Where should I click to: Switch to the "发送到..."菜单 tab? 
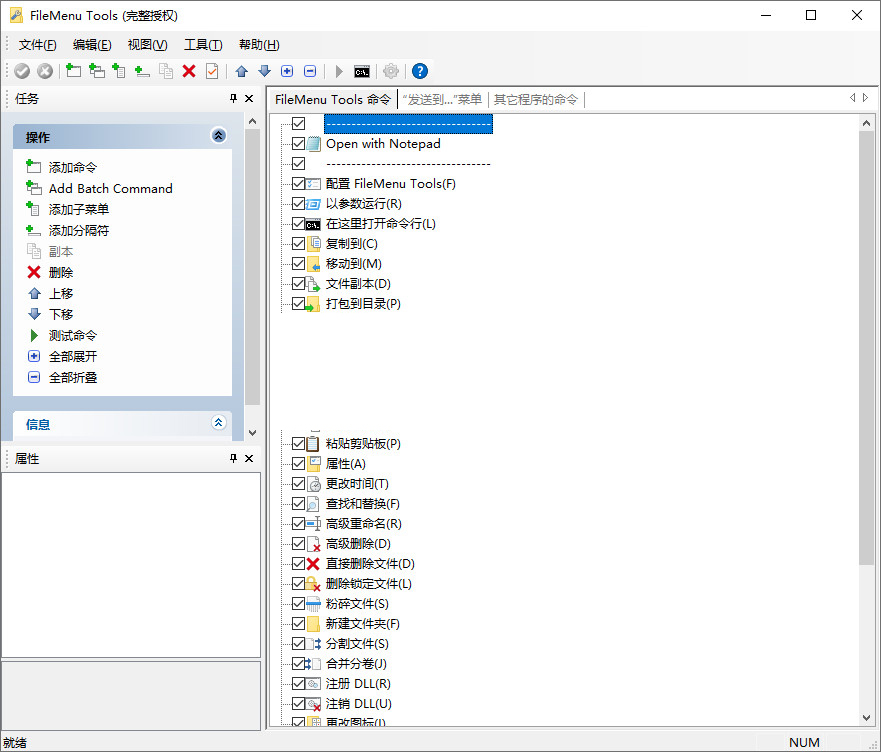442,99
